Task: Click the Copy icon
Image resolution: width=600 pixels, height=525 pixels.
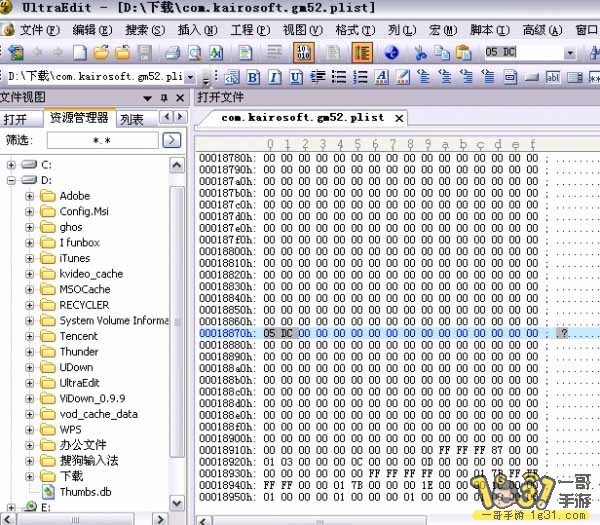Action: pos(442,53)
